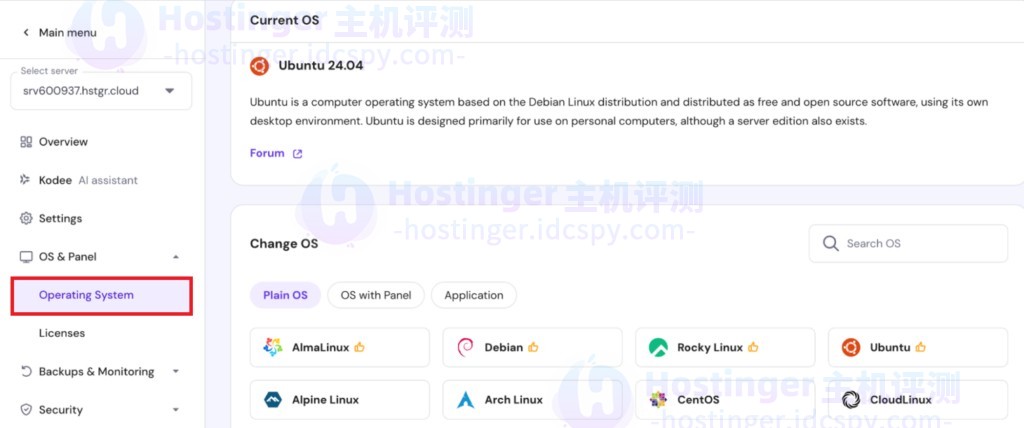Click the Kodee sparkle icon

25,180
